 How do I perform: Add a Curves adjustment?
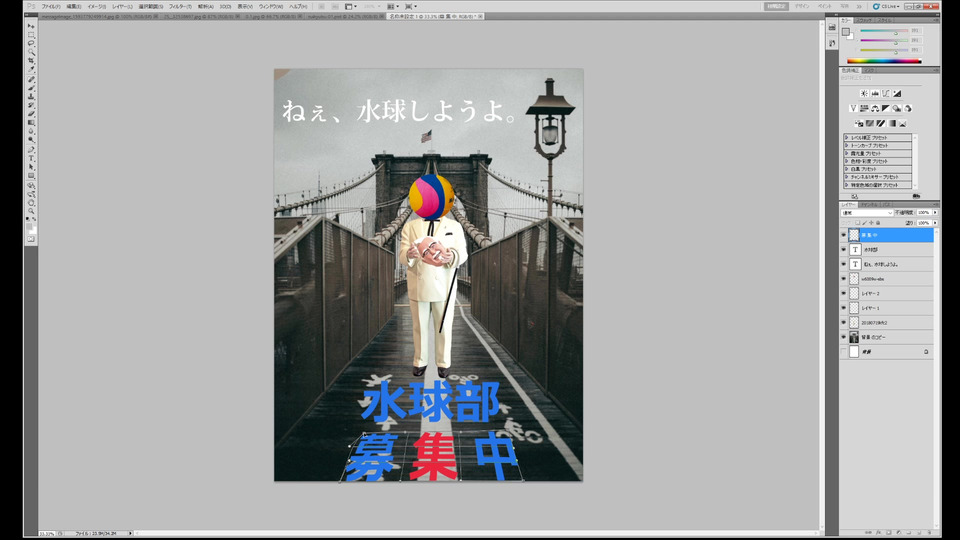click(886, 94)
